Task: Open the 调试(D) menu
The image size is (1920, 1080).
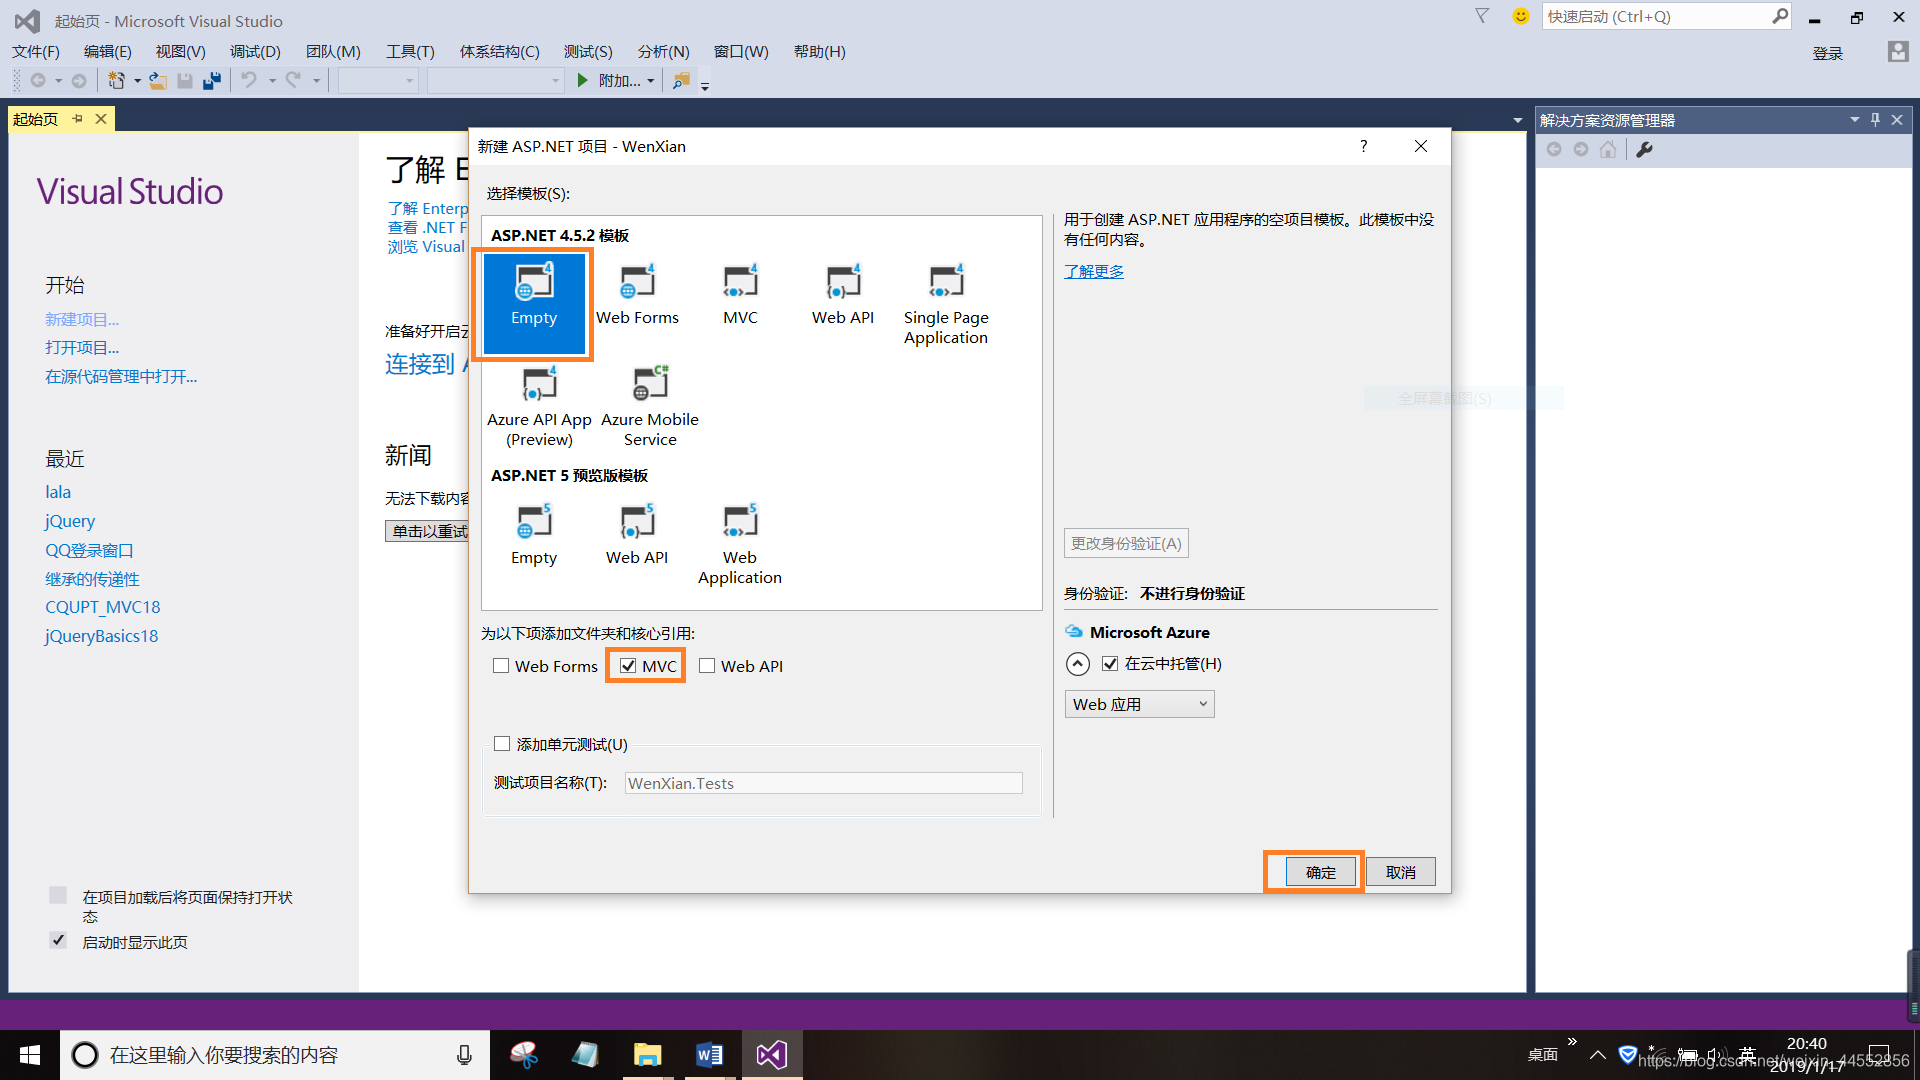Action: pos(255,51)
